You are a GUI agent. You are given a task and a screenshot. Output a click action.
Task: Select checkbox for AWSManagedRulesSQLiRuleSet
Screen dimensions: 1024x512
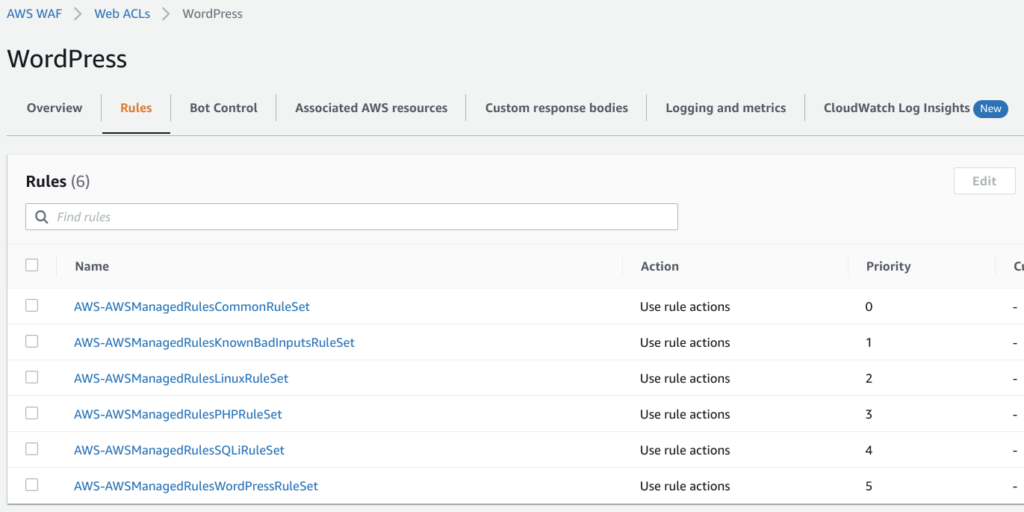31,449
